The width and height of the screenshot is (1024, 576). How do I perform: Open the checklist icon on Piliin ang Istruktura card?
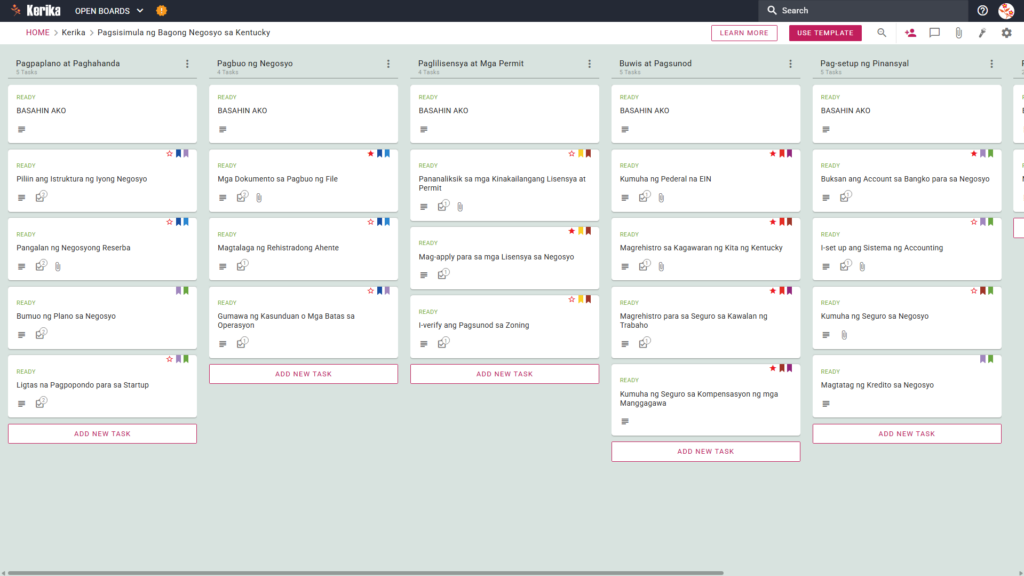(40, 197)
